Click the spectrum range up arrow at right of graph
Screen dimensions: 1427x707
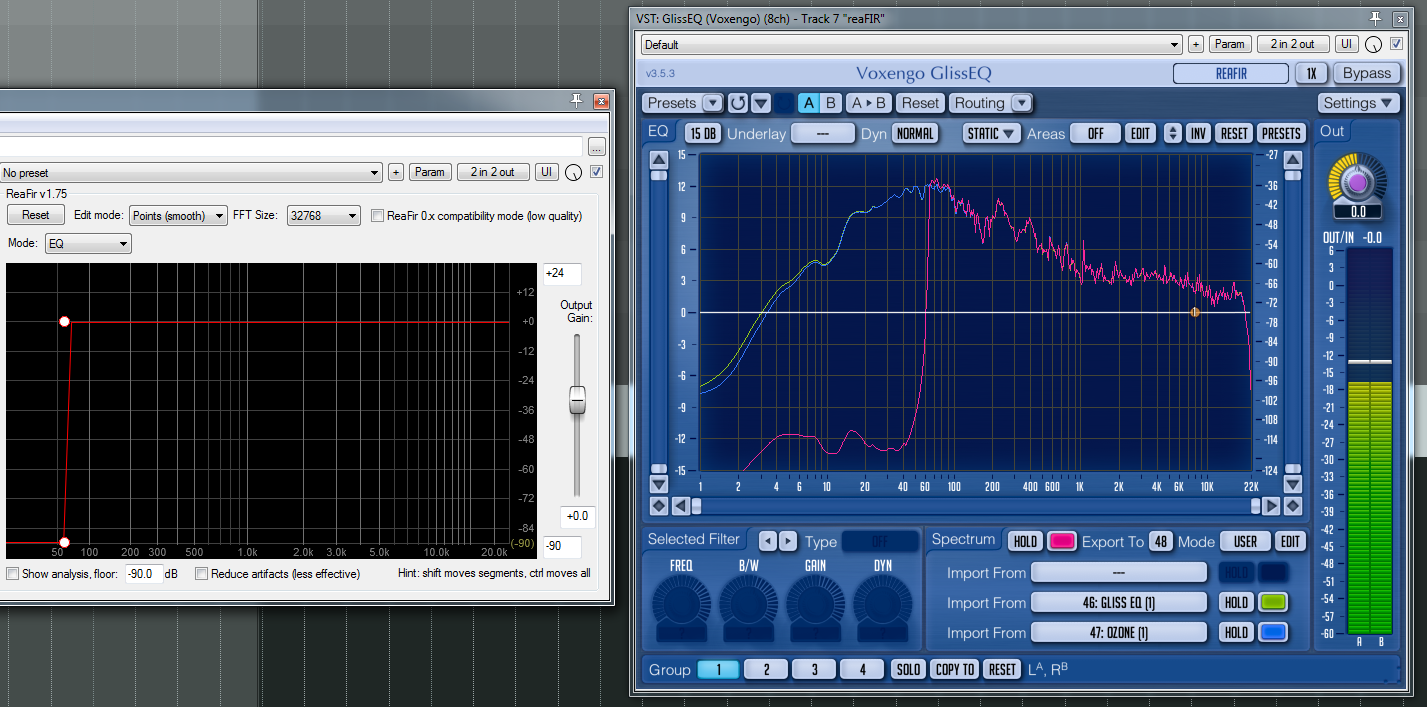pos(1293,160)
